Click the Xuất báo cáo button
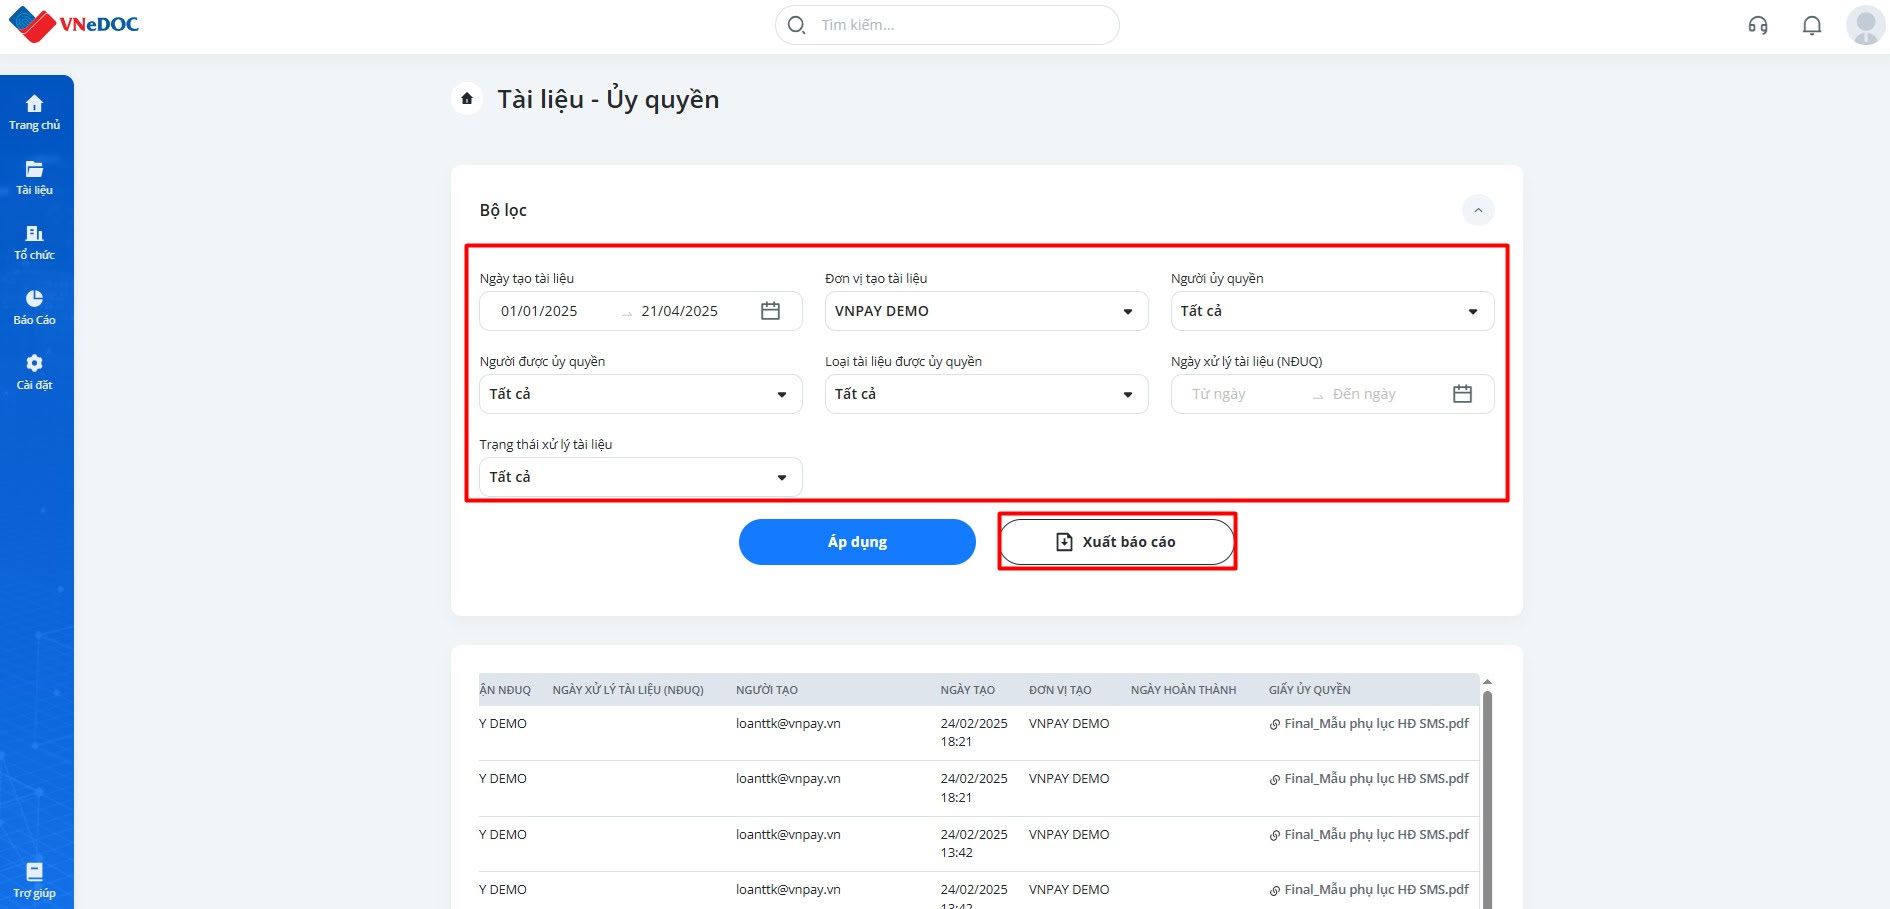 pyautogui.click(x=1117, y=542)
